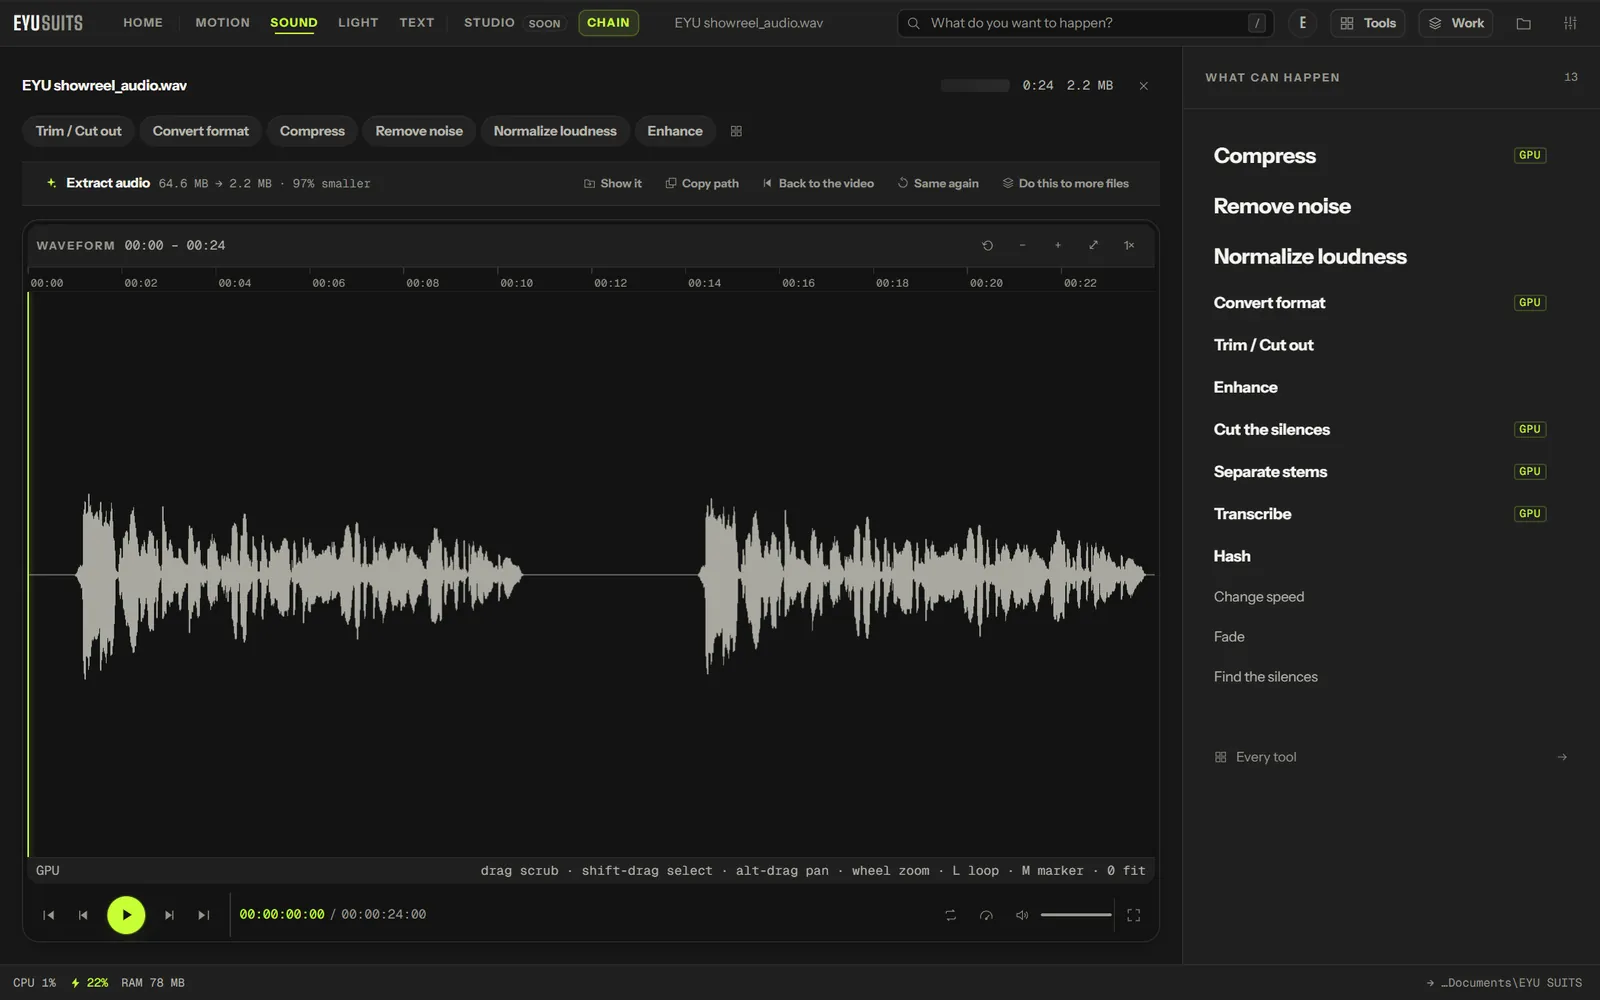Switch to the MOTION tab
Viewport: 1600px width, 1000px height.
222,22
